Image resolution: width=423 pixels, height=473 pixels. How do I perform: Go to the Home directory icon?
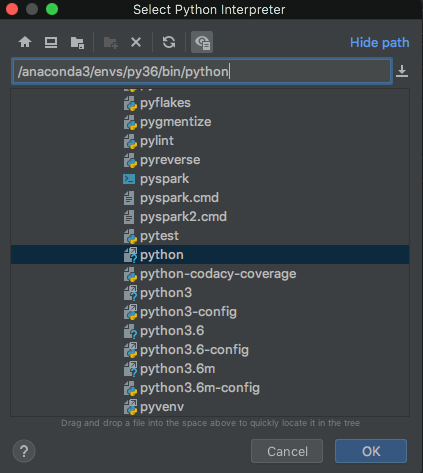click(x=25, y=42)
